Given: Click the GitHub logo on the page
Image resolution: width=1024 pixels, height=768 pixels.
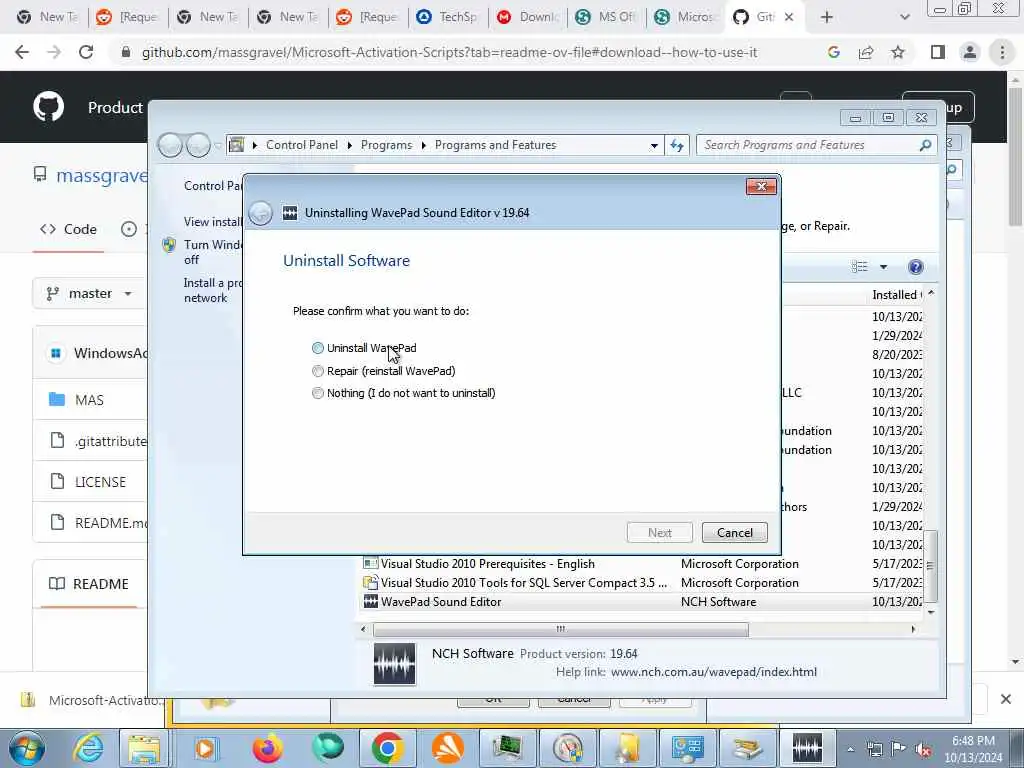Looking at the screenshot, I should pyautogui.click(x=48, y=106).
